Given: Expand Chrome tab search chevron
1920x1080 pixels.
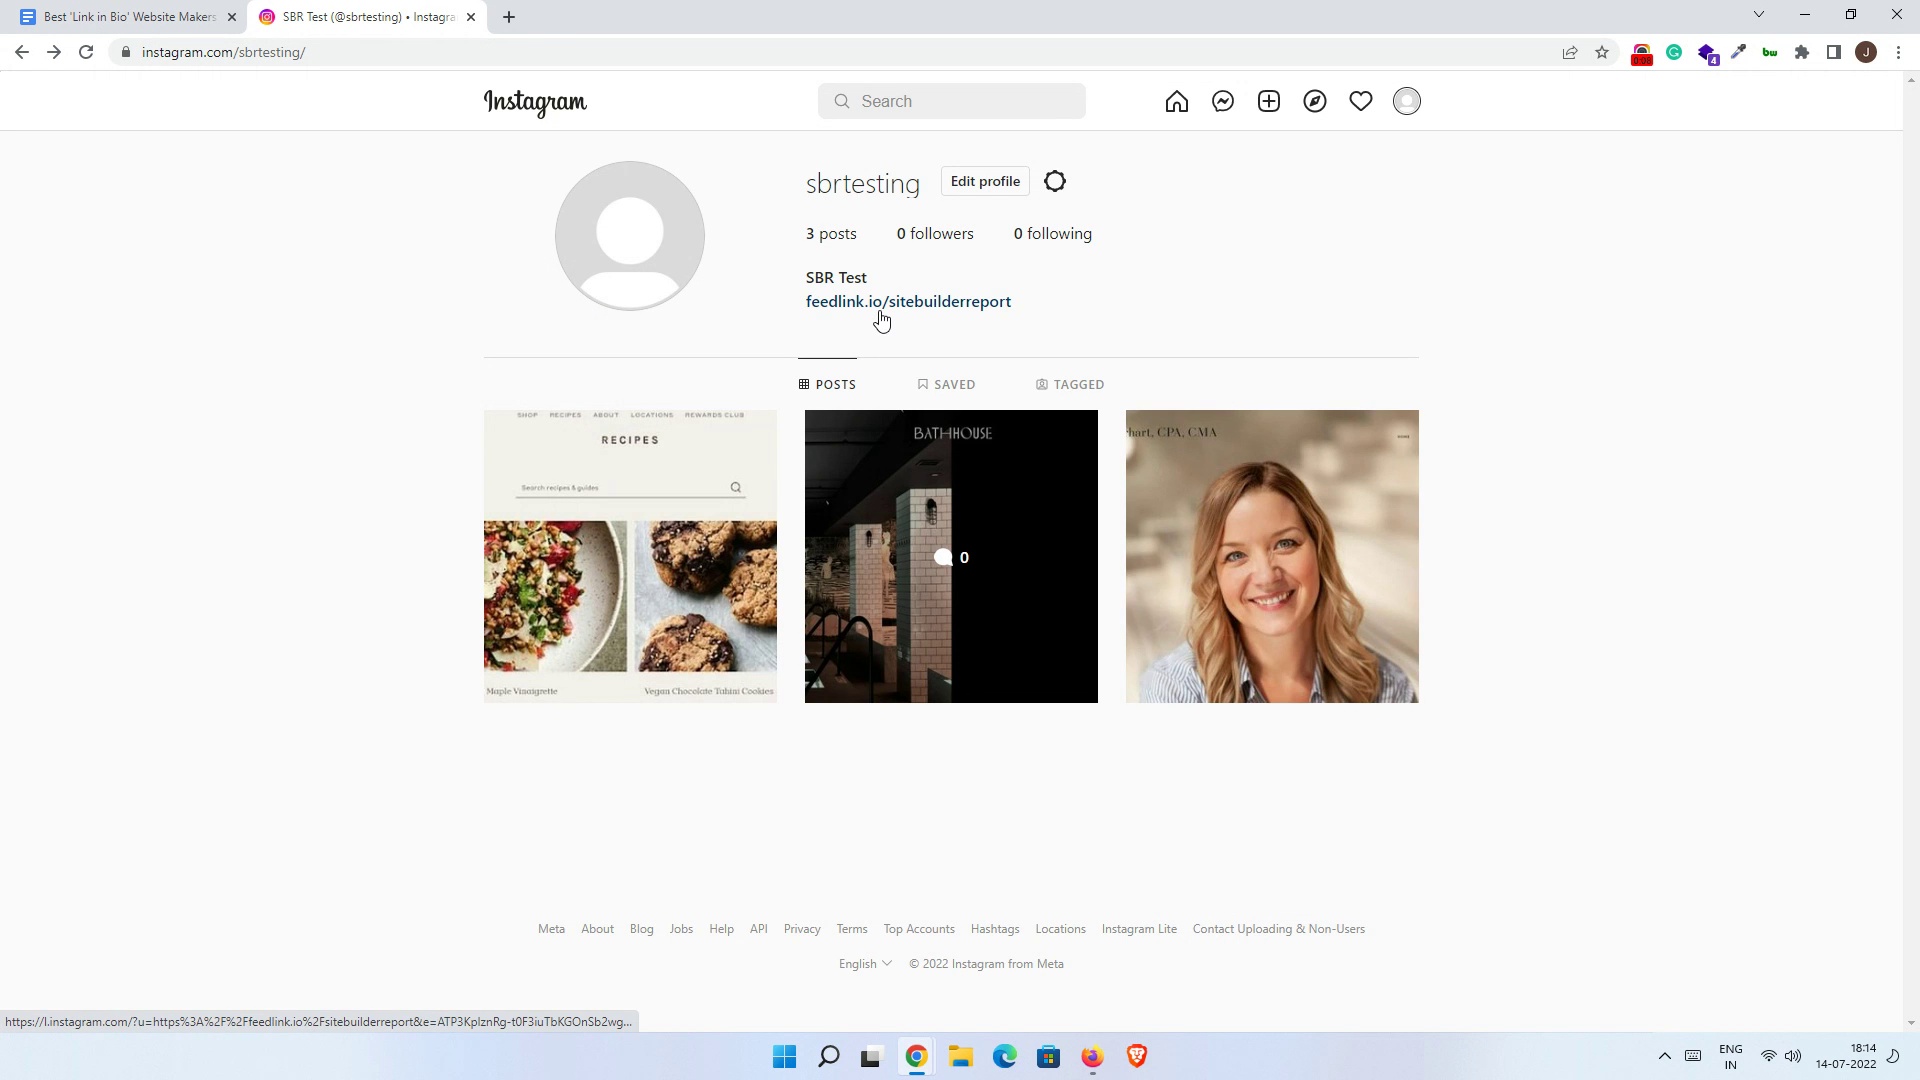Looking at the screenshot, I should 1758,15.
